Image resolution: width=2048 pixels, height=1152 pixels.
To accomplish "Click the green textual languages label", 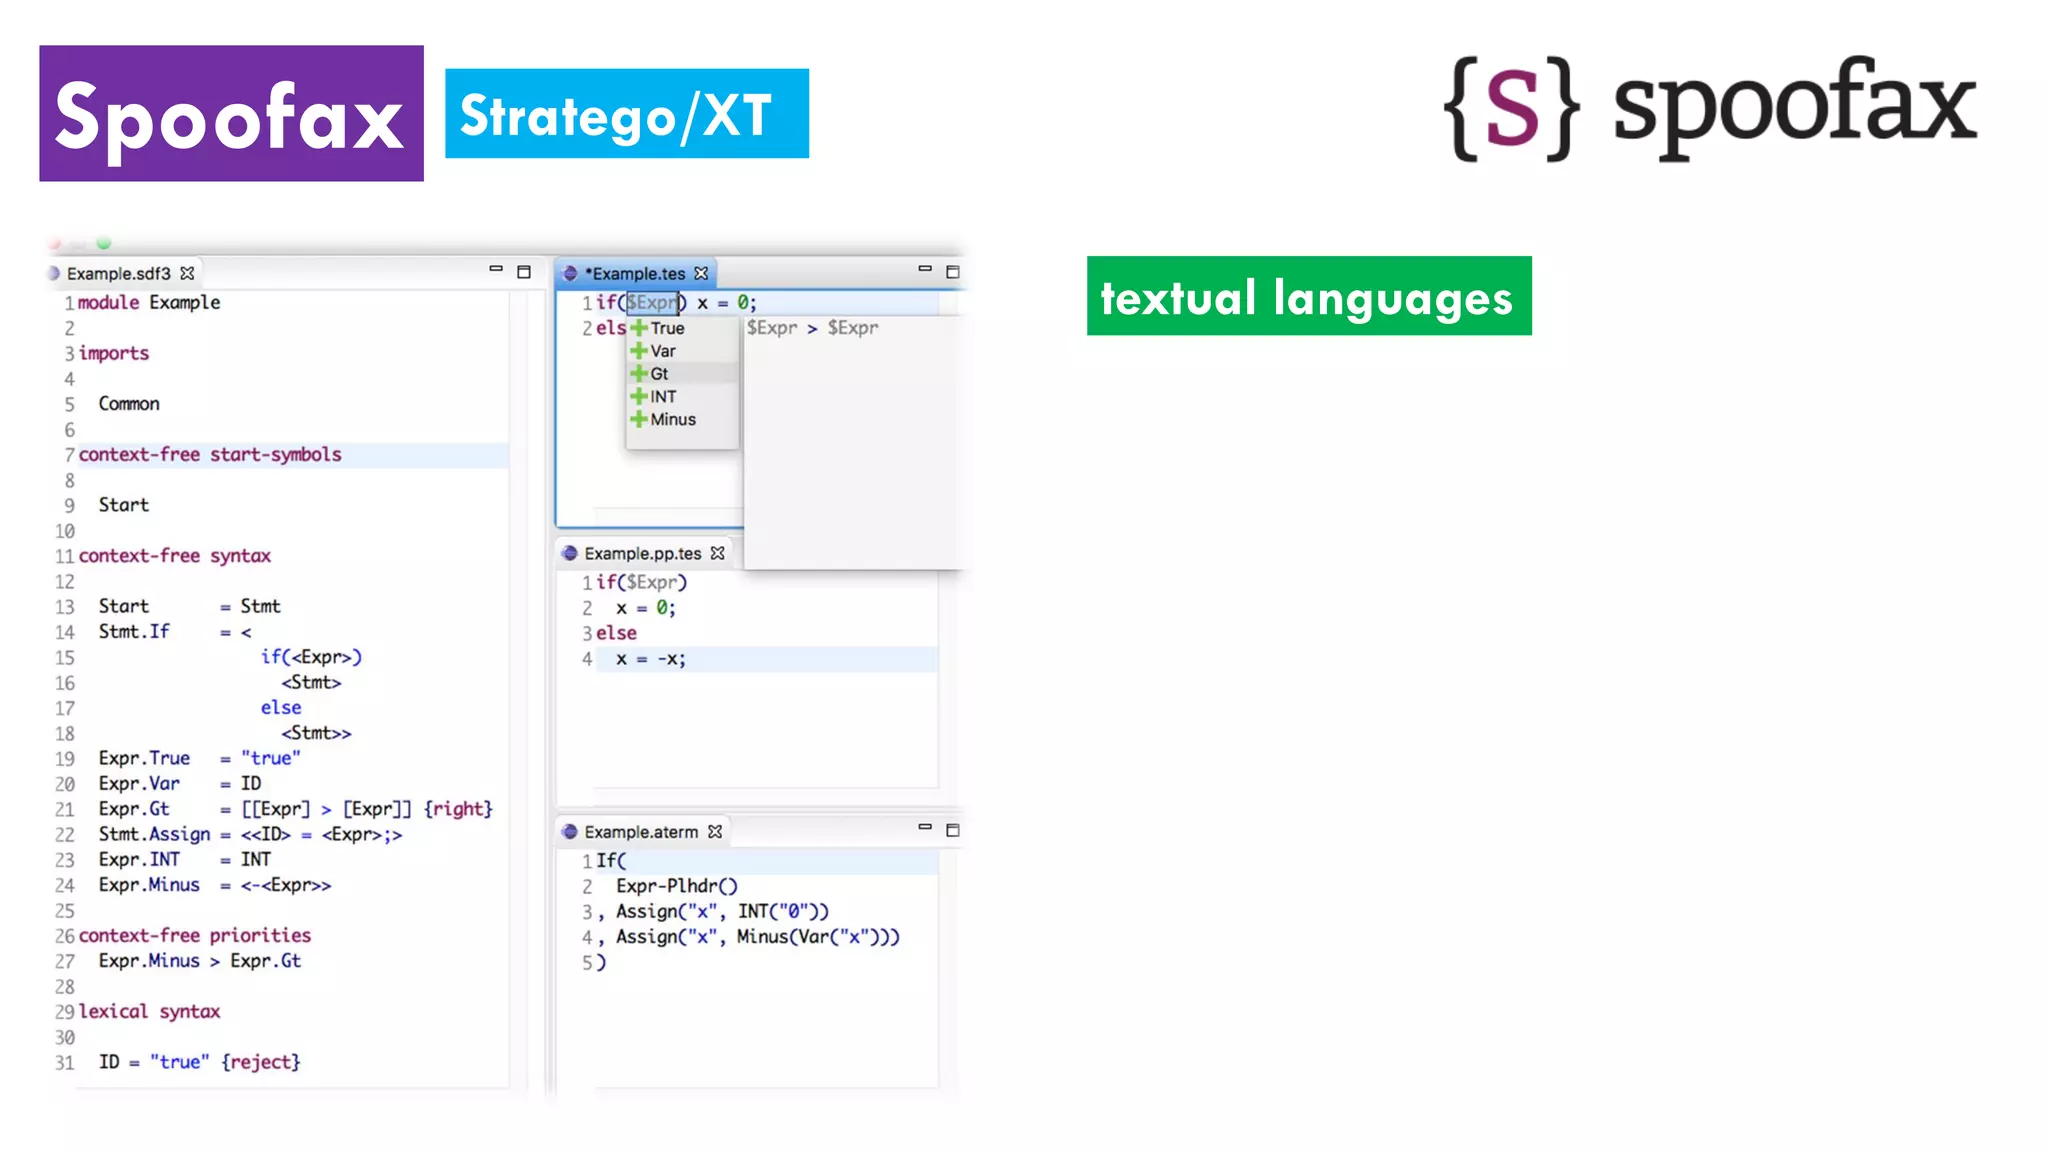I will (x=1308, y=296).
